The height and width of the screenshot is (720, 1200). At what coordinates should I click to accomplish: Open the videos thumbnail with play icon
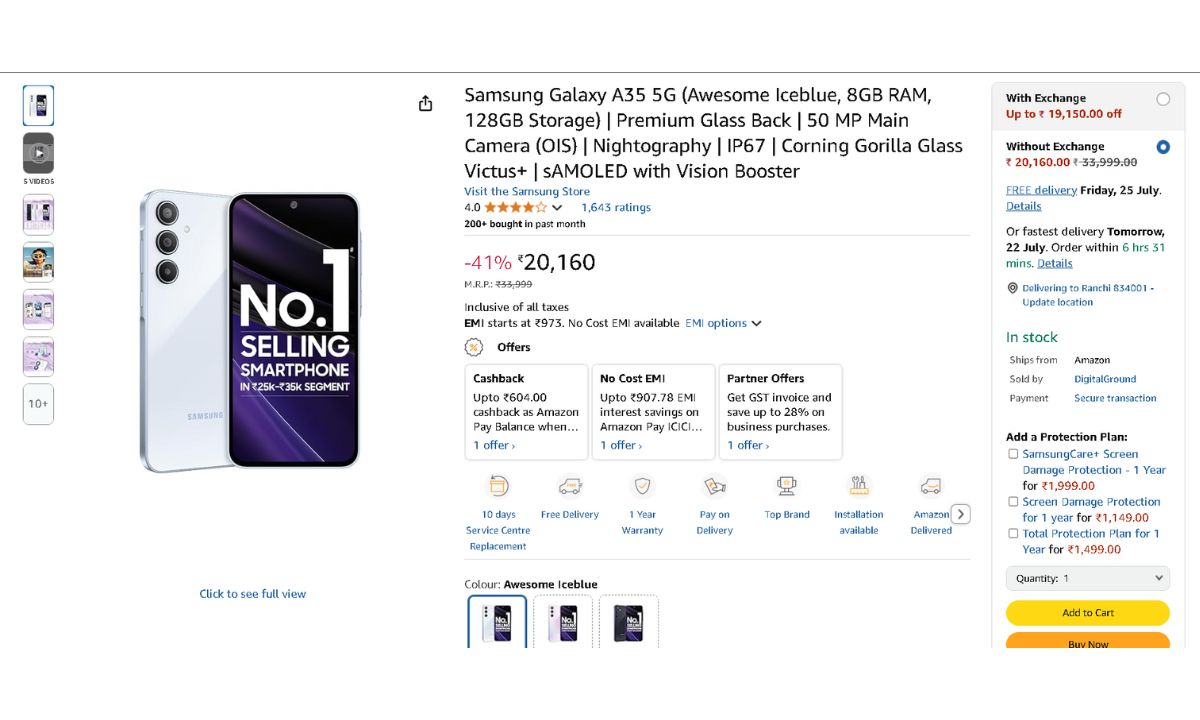[x=38, y=153]
